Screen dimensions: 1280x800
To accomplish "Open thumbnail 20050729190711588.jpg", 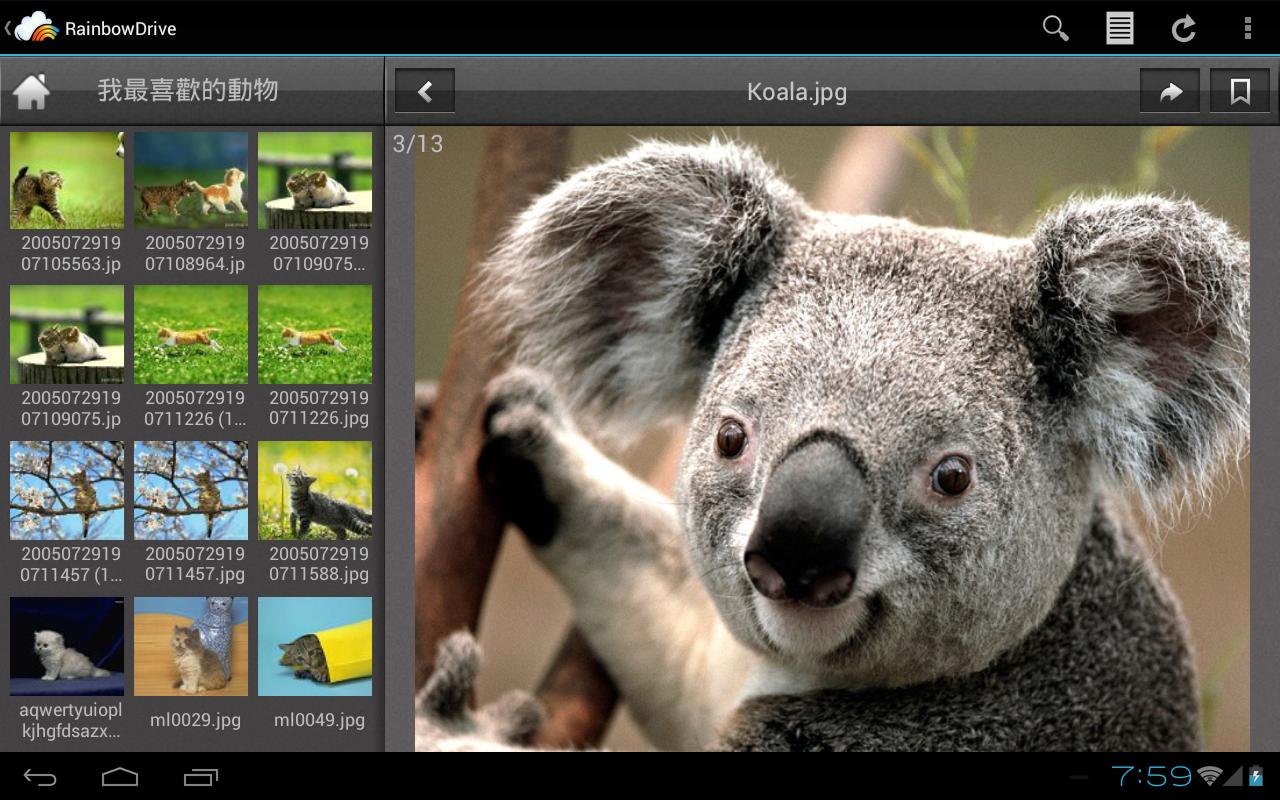I will click(x=315, y=491).
